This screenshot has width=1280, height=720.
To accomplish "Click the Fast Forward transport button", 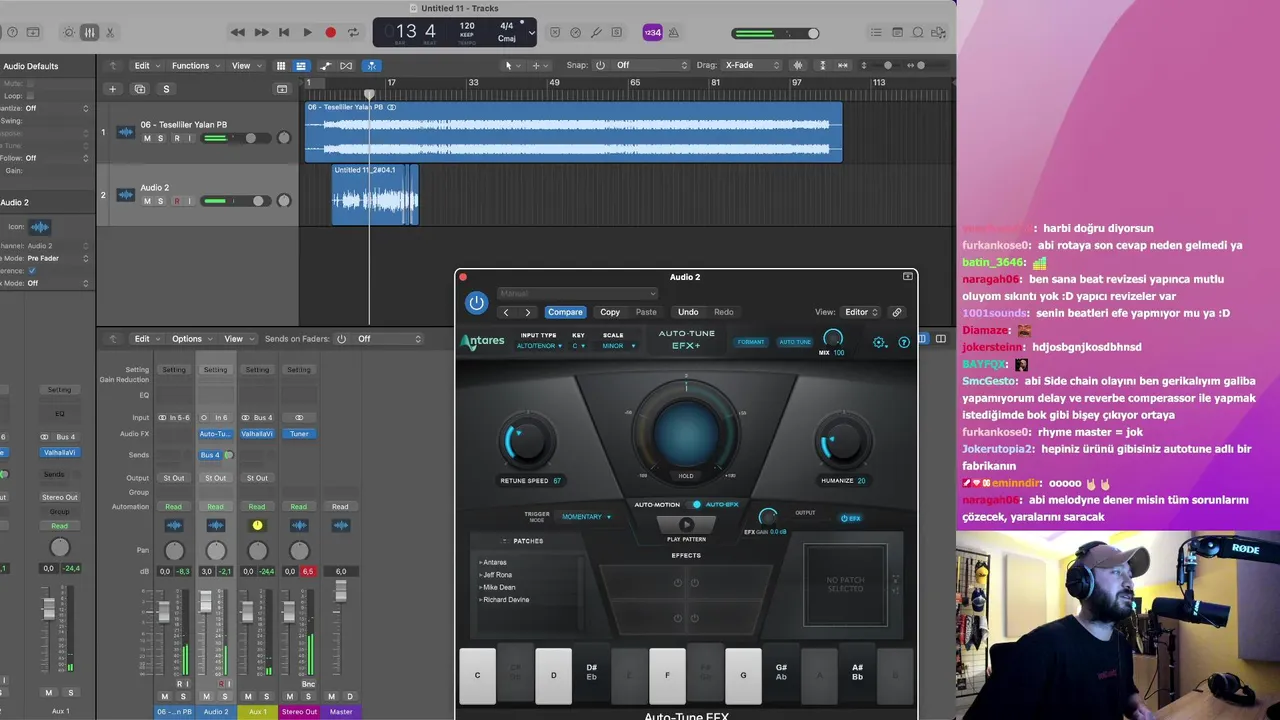I will pyautogui.click(x=261, y=33).
